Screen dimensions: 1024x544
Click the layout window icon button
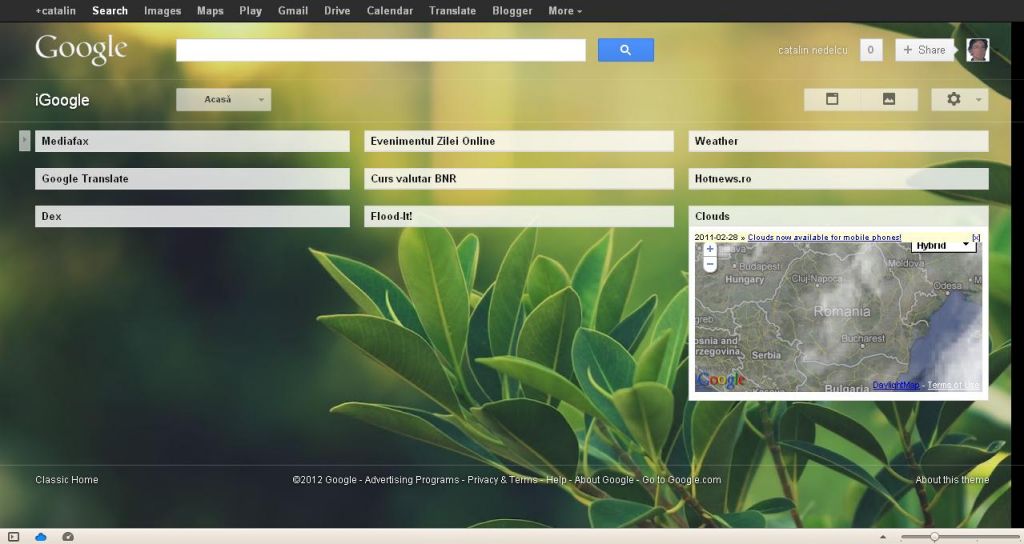pos(831,99)
